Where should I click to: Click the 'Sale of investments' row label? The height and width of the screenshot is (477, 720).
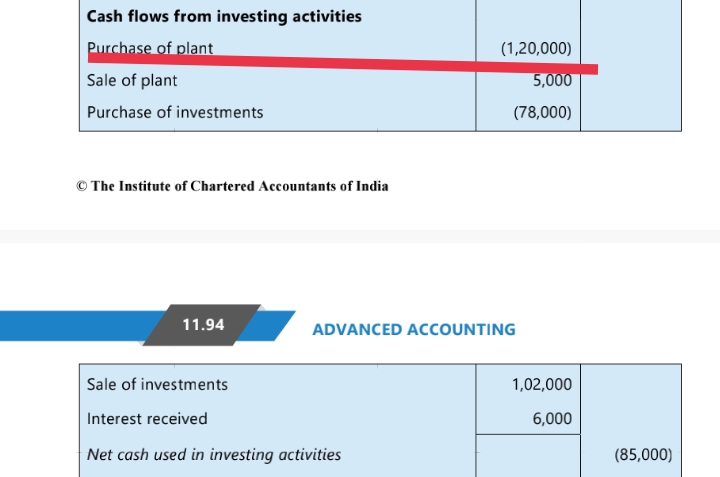point(157,384)
